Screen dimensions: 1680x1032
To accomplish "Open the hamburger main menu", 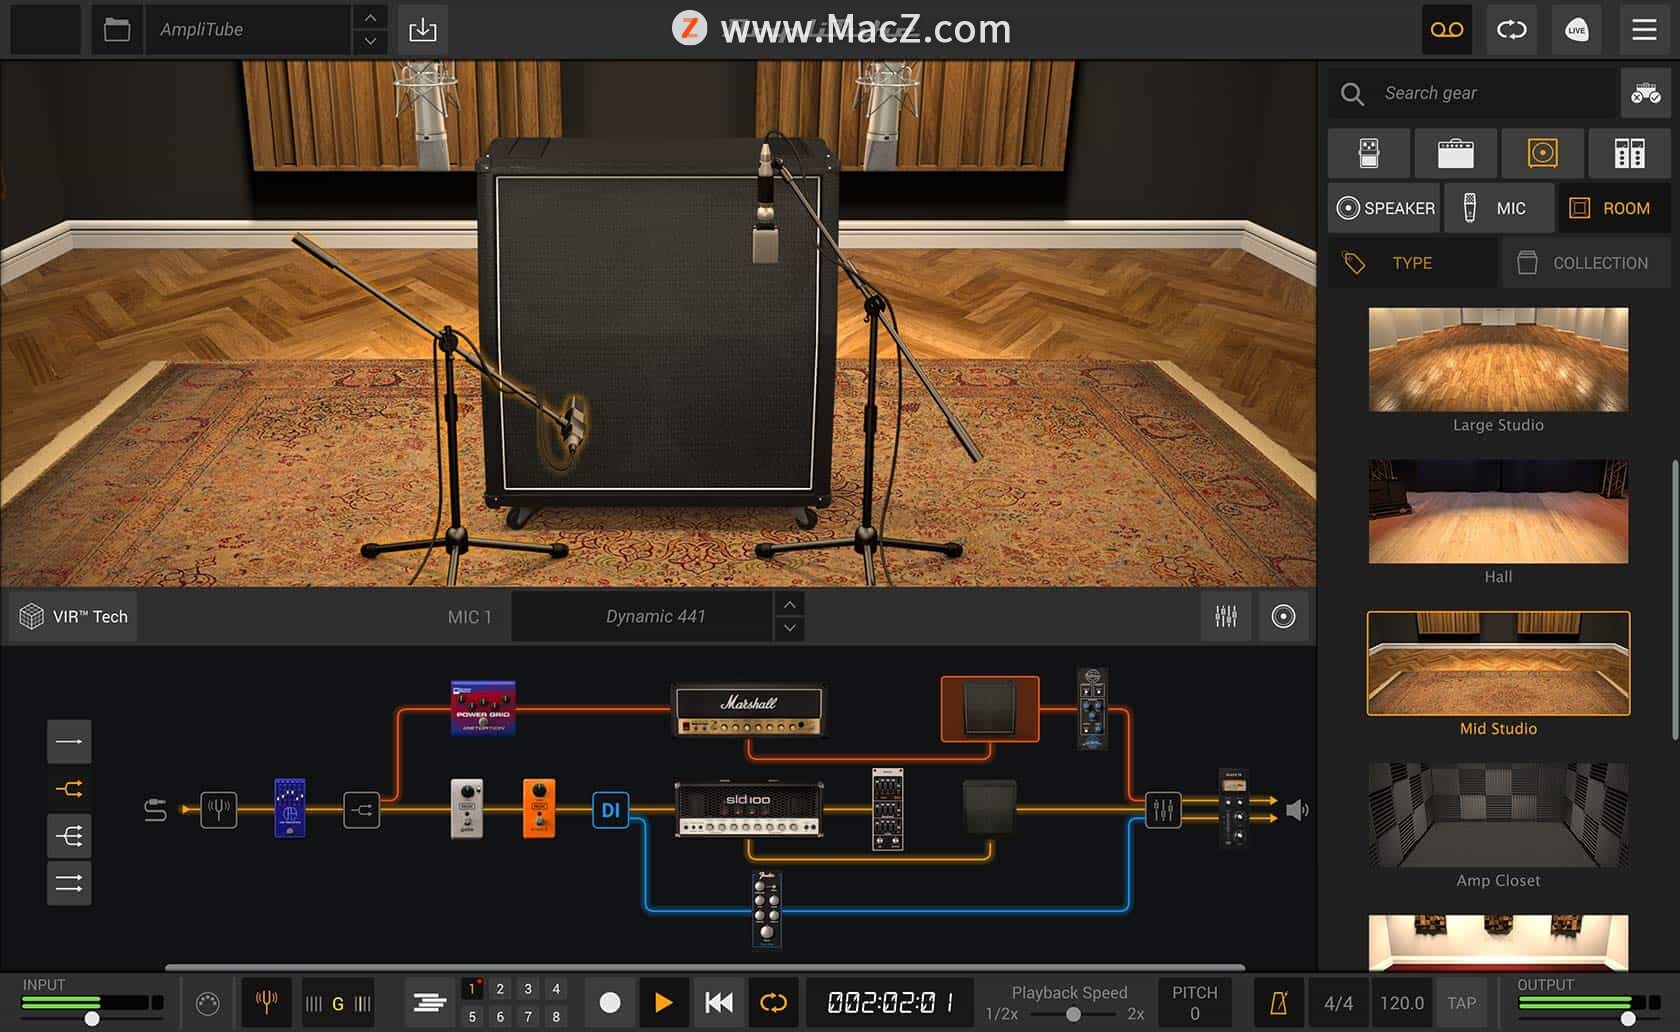I will [x=1644, y=30].
